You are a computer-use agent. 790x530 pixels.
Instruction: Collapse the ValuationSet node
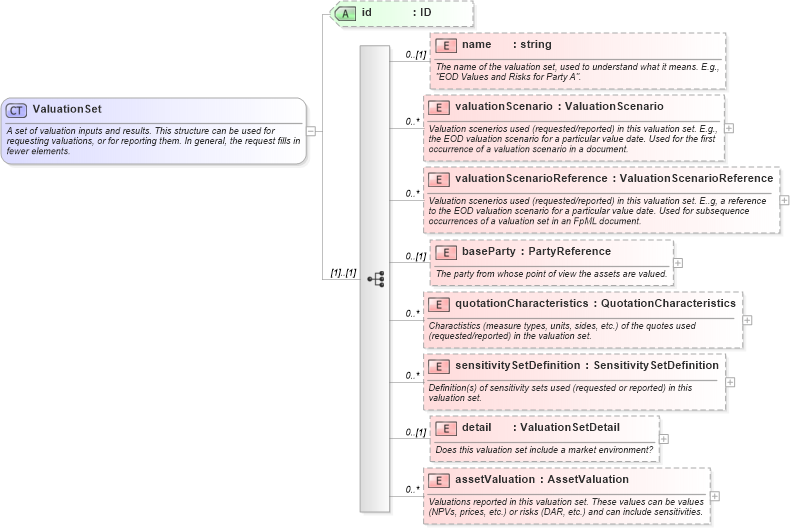[311, 131]
